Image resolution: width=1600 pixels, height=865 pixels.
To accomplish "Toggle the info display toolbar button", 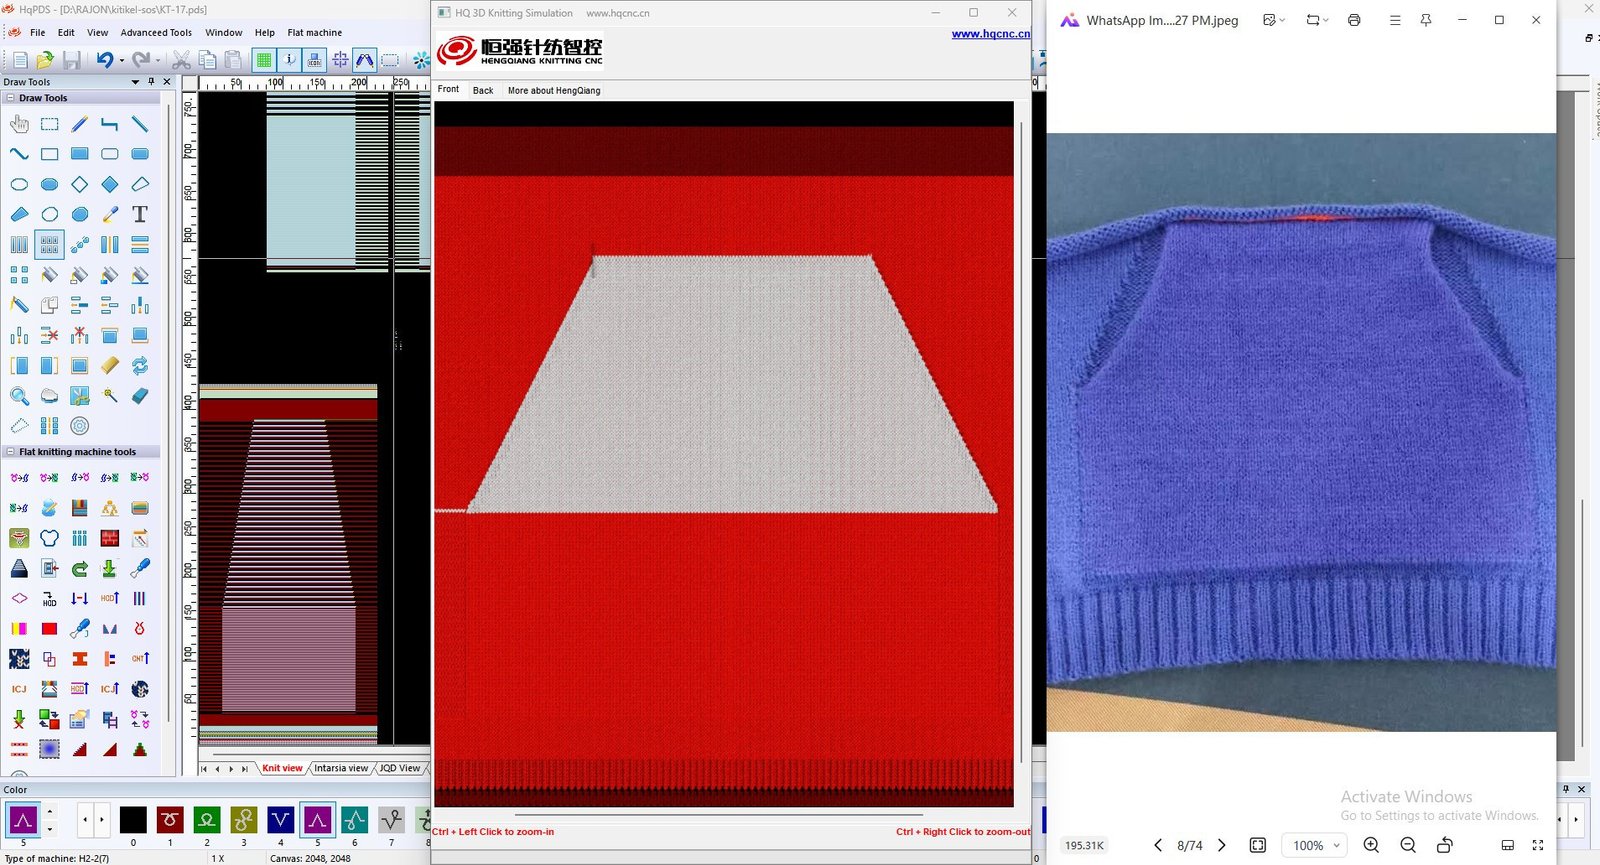I will (x=289, y=60).
